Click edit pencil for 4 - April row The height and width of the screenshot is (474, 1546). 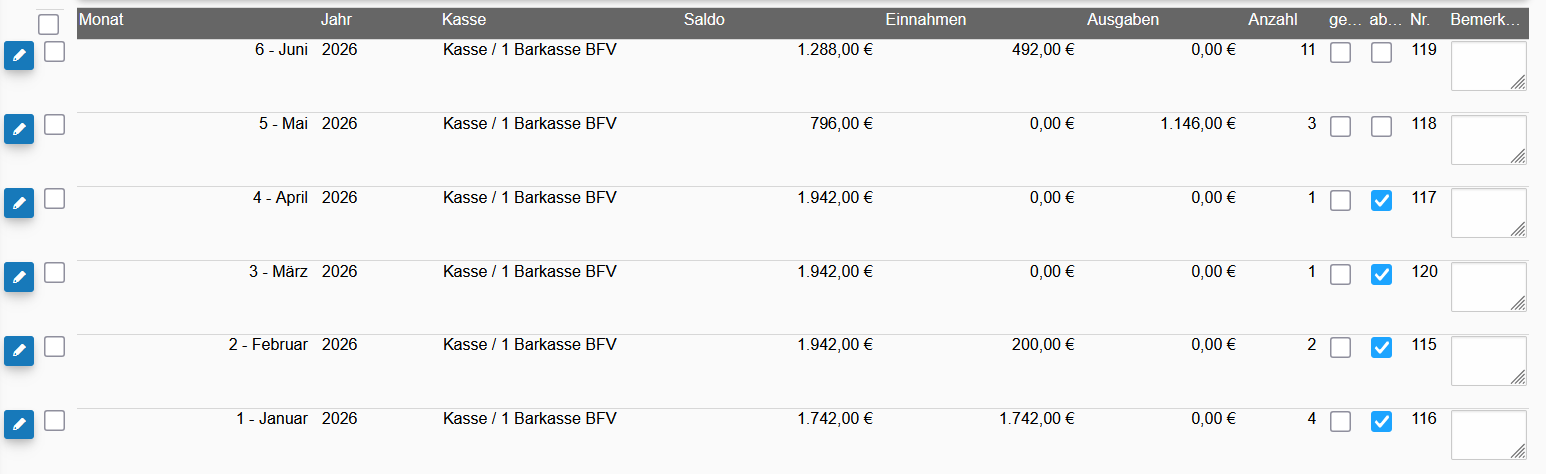click(19, 203)
